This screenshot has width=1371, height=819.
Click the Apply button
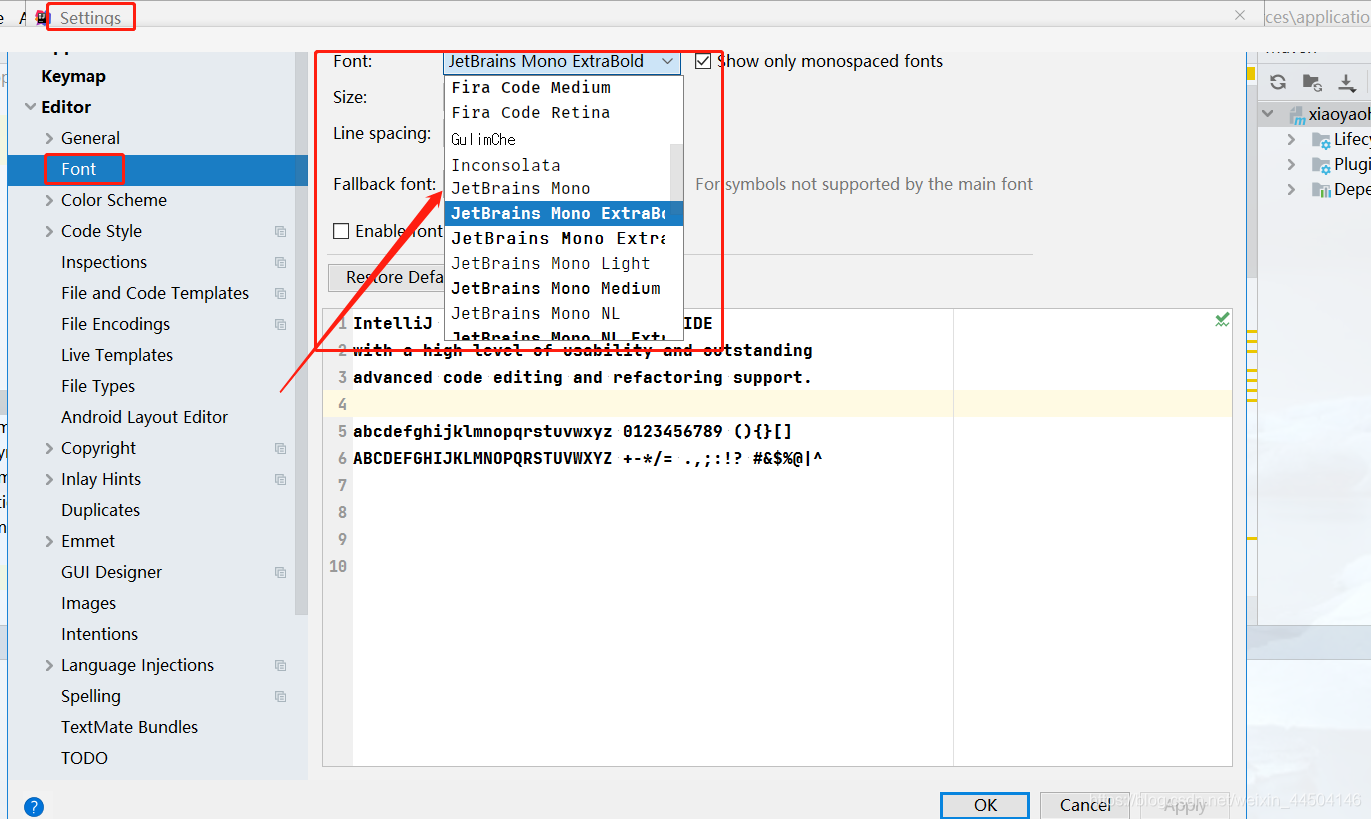coord(1185,805)
